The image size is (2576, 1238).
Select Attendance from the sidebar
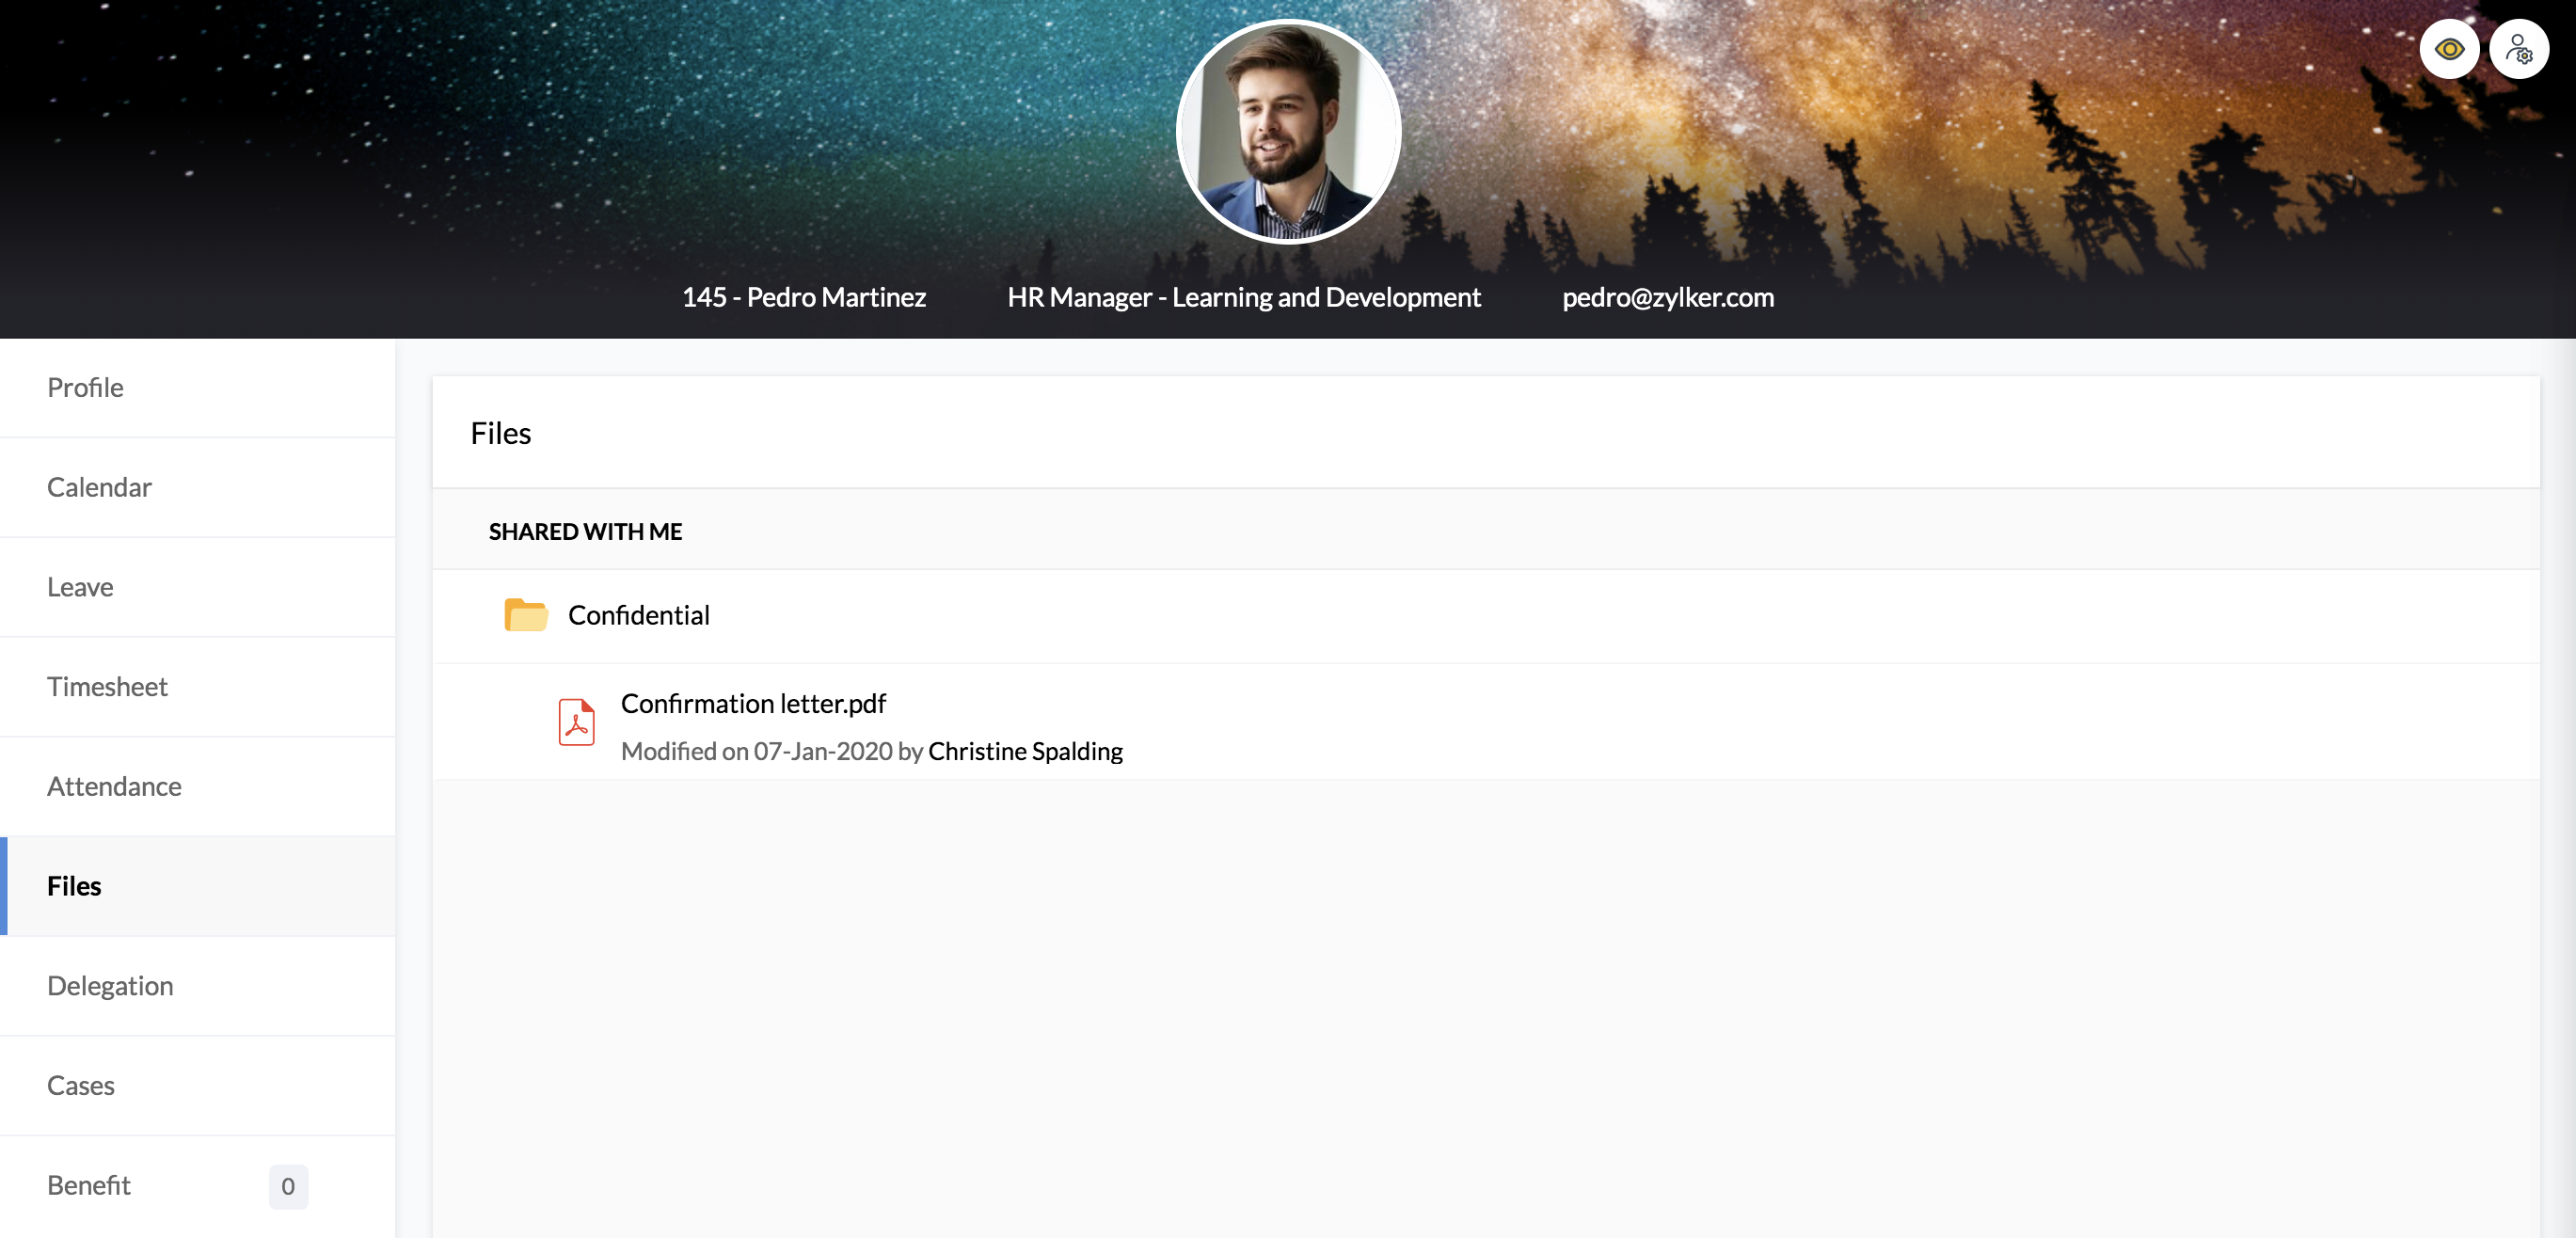point(114,787)
